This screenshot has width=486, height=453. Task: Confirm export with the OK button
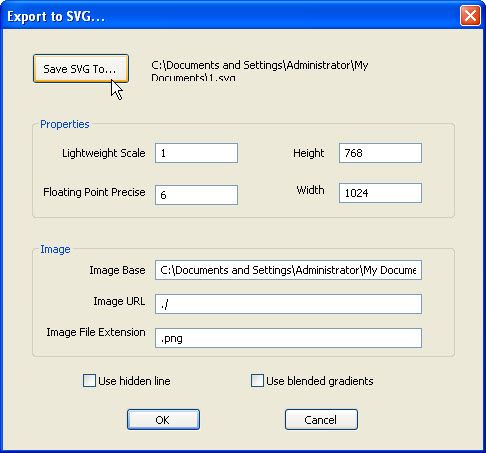[x=163, y=420]
